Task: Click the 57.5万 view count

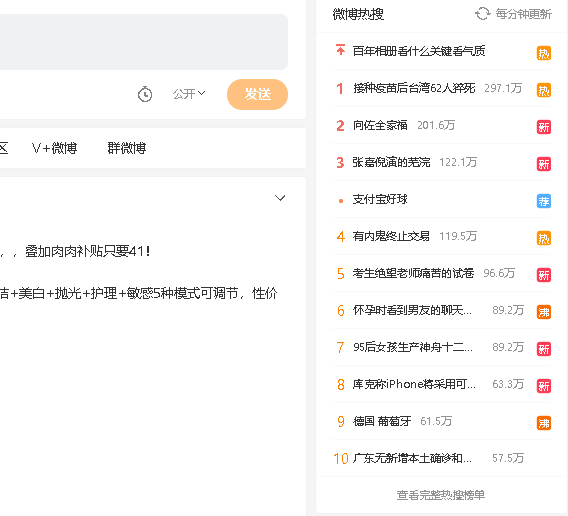Action: pyautogui.click(x=508, y=458)
